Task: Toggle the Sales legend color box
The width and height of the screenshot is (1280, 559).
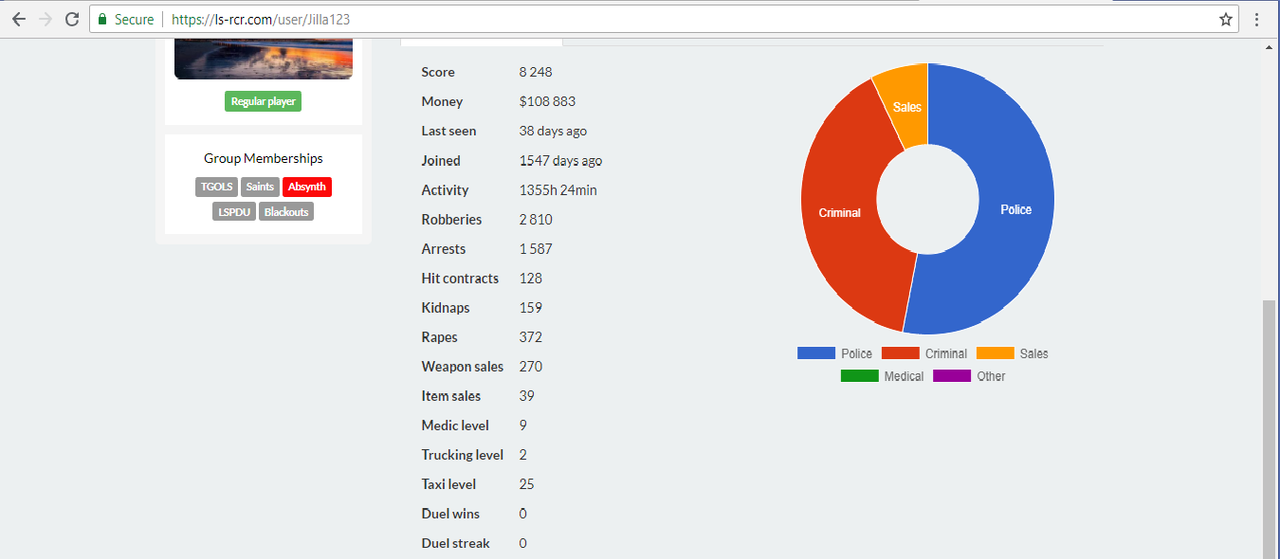Action: 995,353
